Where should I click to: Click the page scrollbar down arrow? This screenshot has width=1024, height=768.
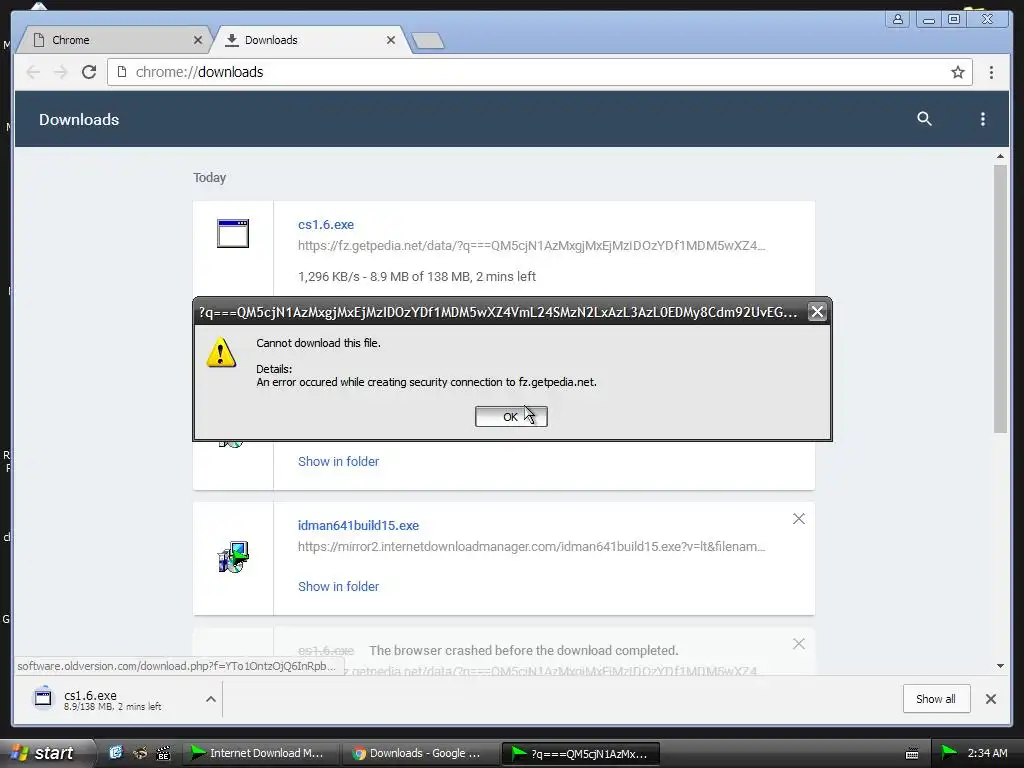point(1000,666)
